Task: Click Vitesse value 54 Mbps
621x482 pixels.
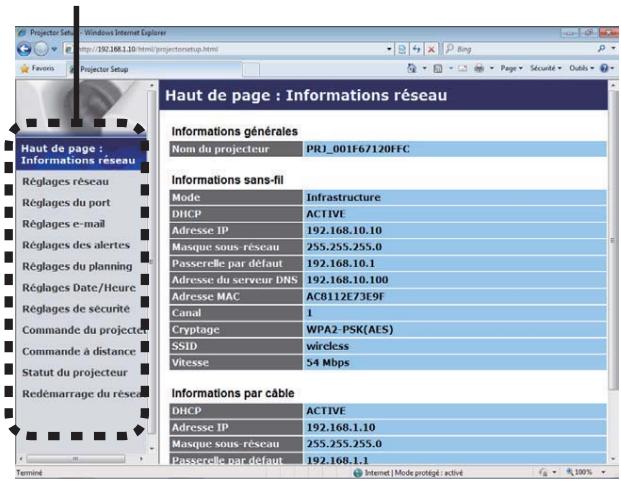Action: 328,363
